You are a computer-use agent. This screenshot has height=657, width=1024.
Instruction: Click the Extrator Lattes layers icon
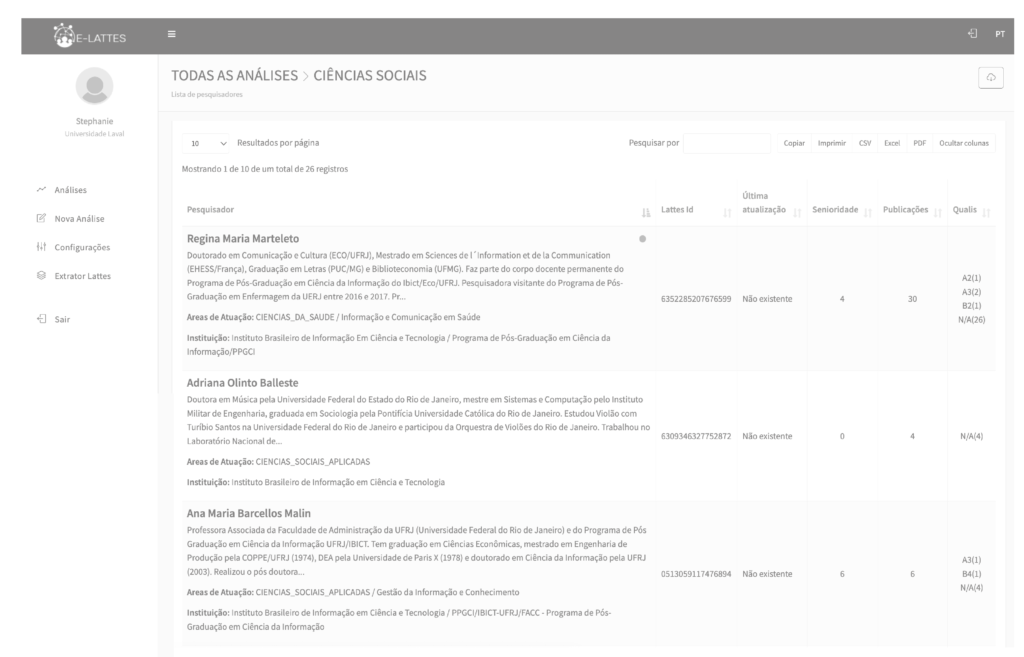coord(40,275)
